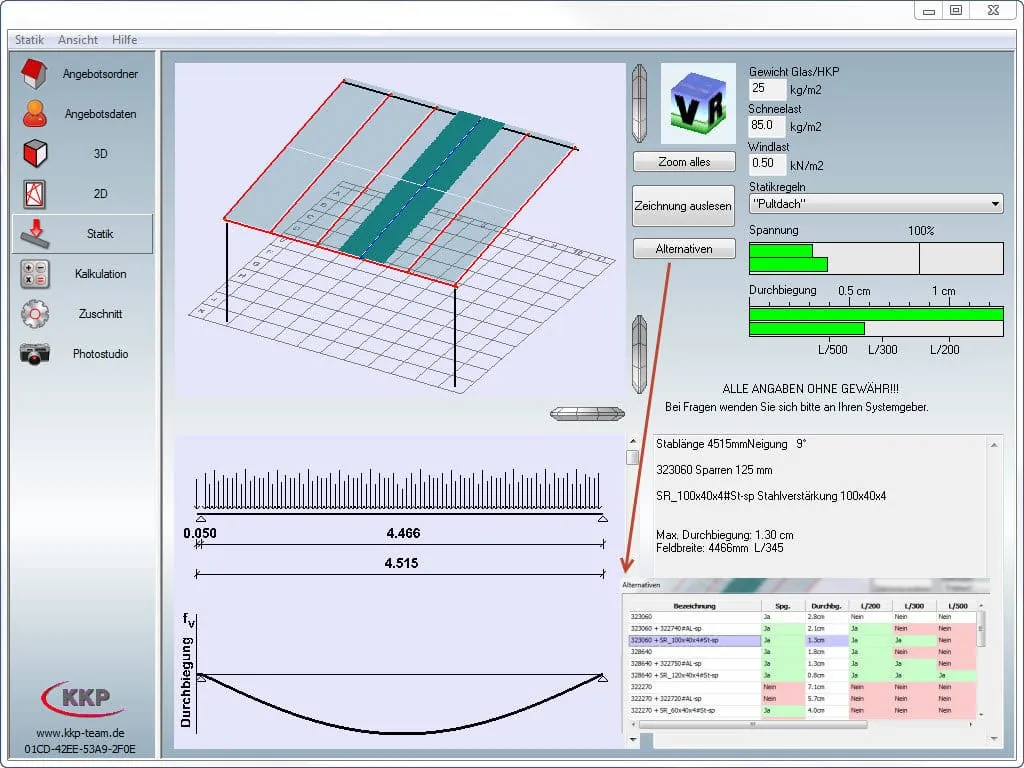Click the horizontal rotation crystal control
Screen dimensions: 1024x768
pyautogui.click(x=587, y=413)
